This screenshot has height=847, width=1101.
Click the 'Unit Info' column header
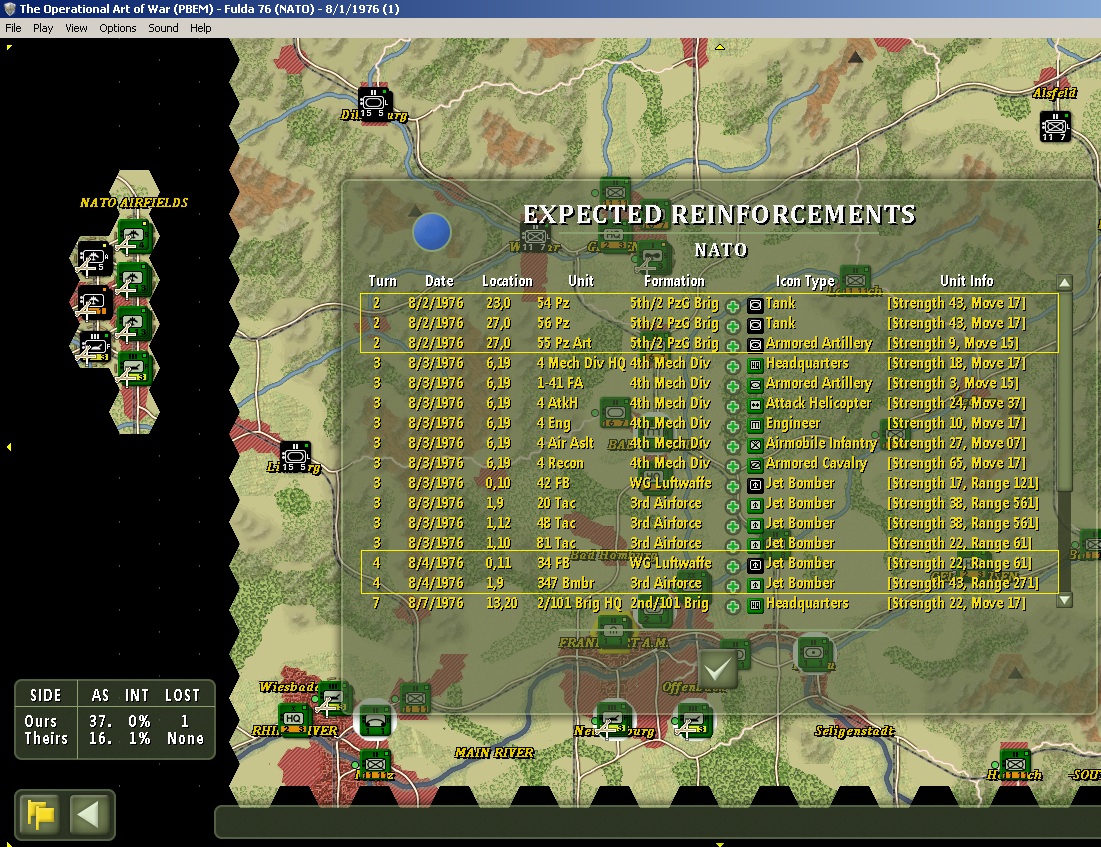pyautogui.click(x=967, y=282)
